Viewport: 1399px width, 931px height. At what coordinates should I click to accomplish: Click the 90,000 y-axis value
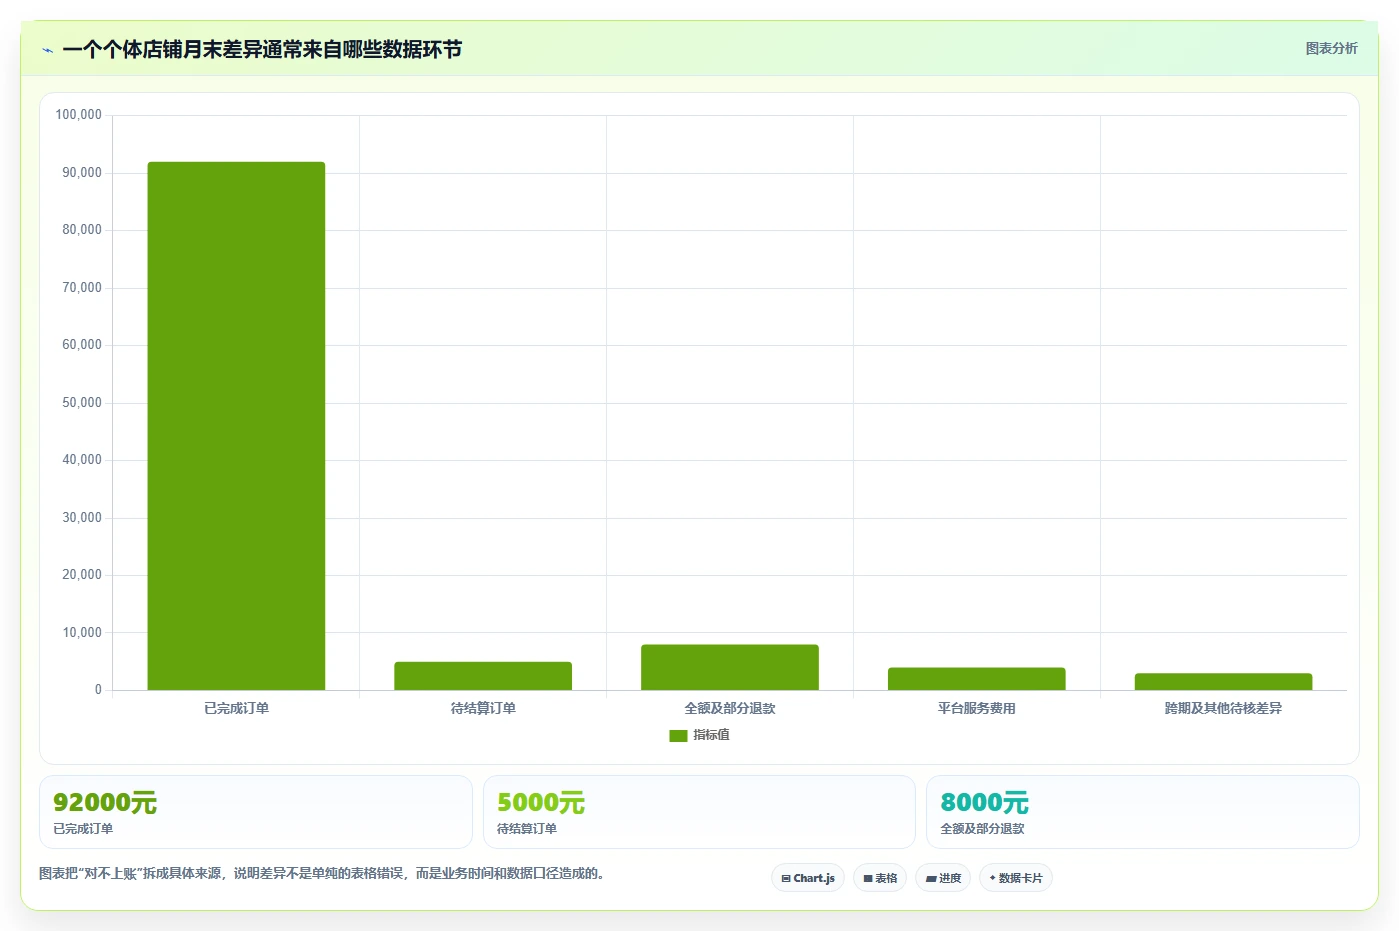point(82,173)
